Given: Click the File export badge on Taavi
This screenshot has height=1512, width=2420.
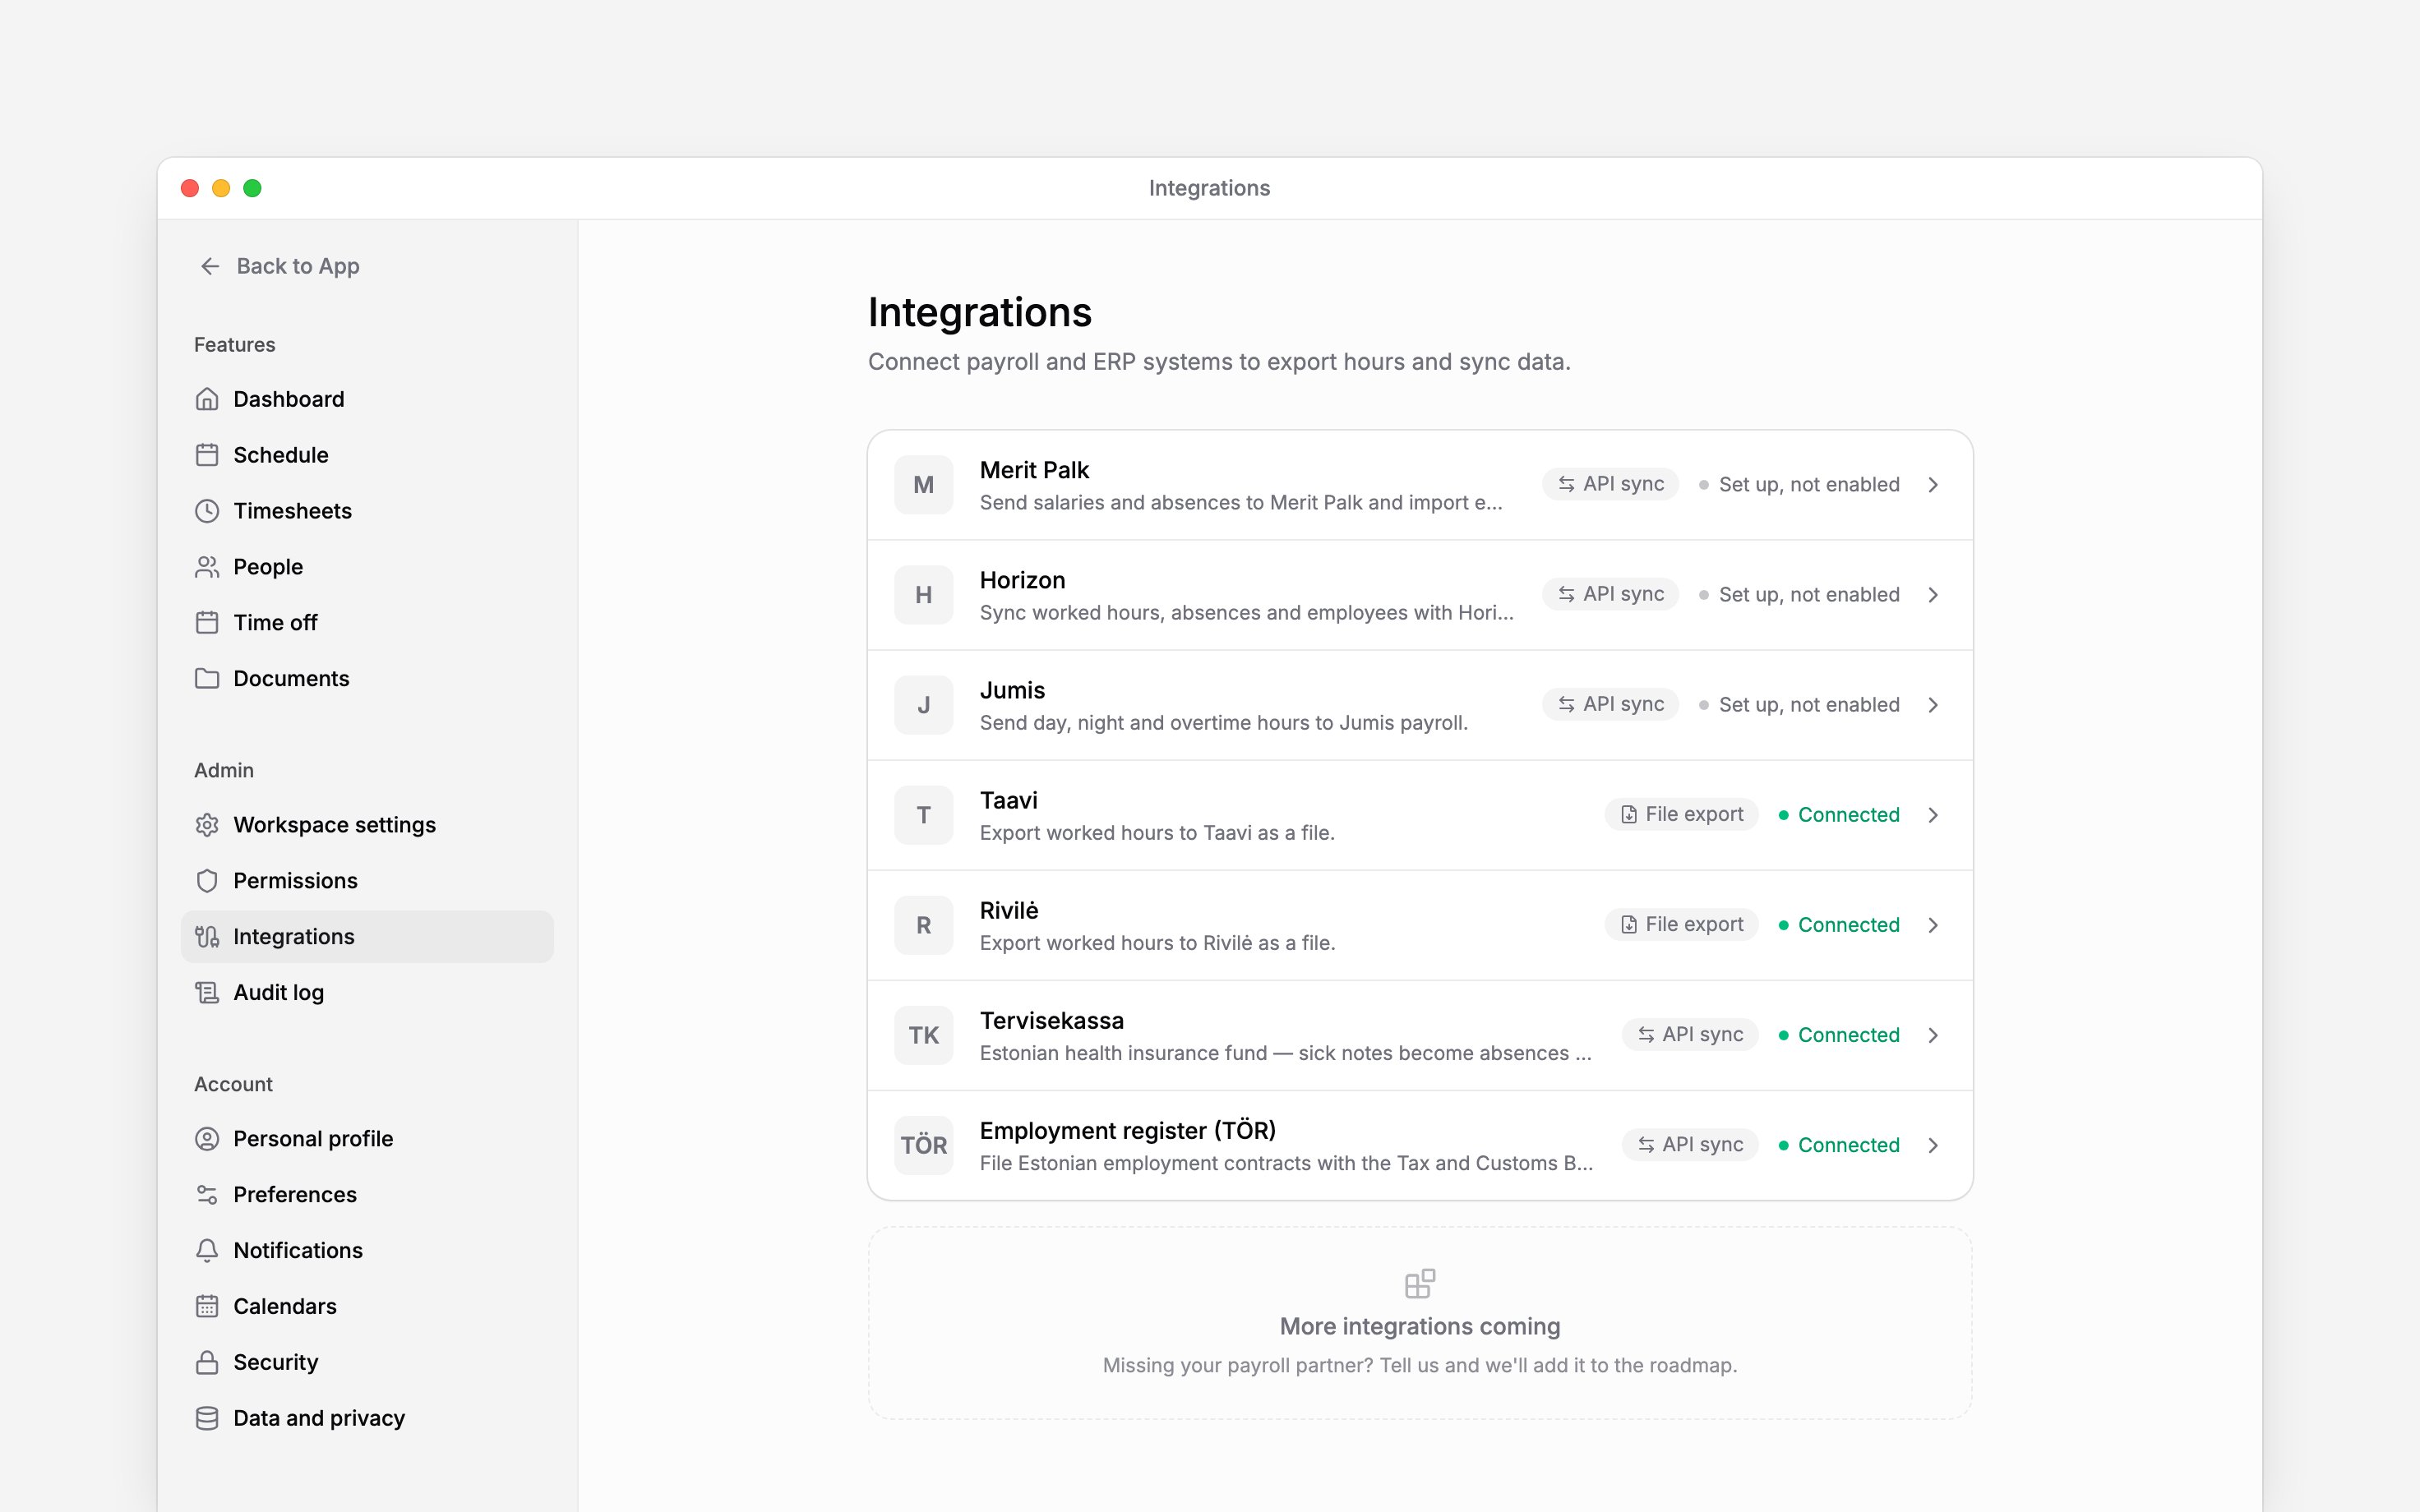Looking at the screenshot, I should (x=1681, y=814).
